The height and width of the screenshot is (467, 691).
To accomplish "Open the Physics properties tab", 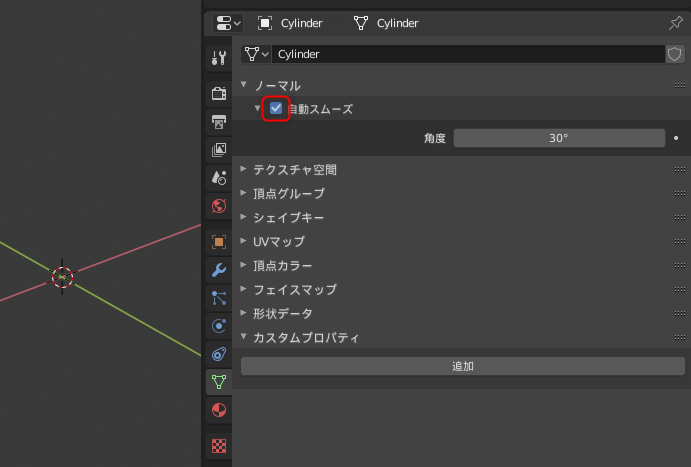I will (x=219, y=326).
